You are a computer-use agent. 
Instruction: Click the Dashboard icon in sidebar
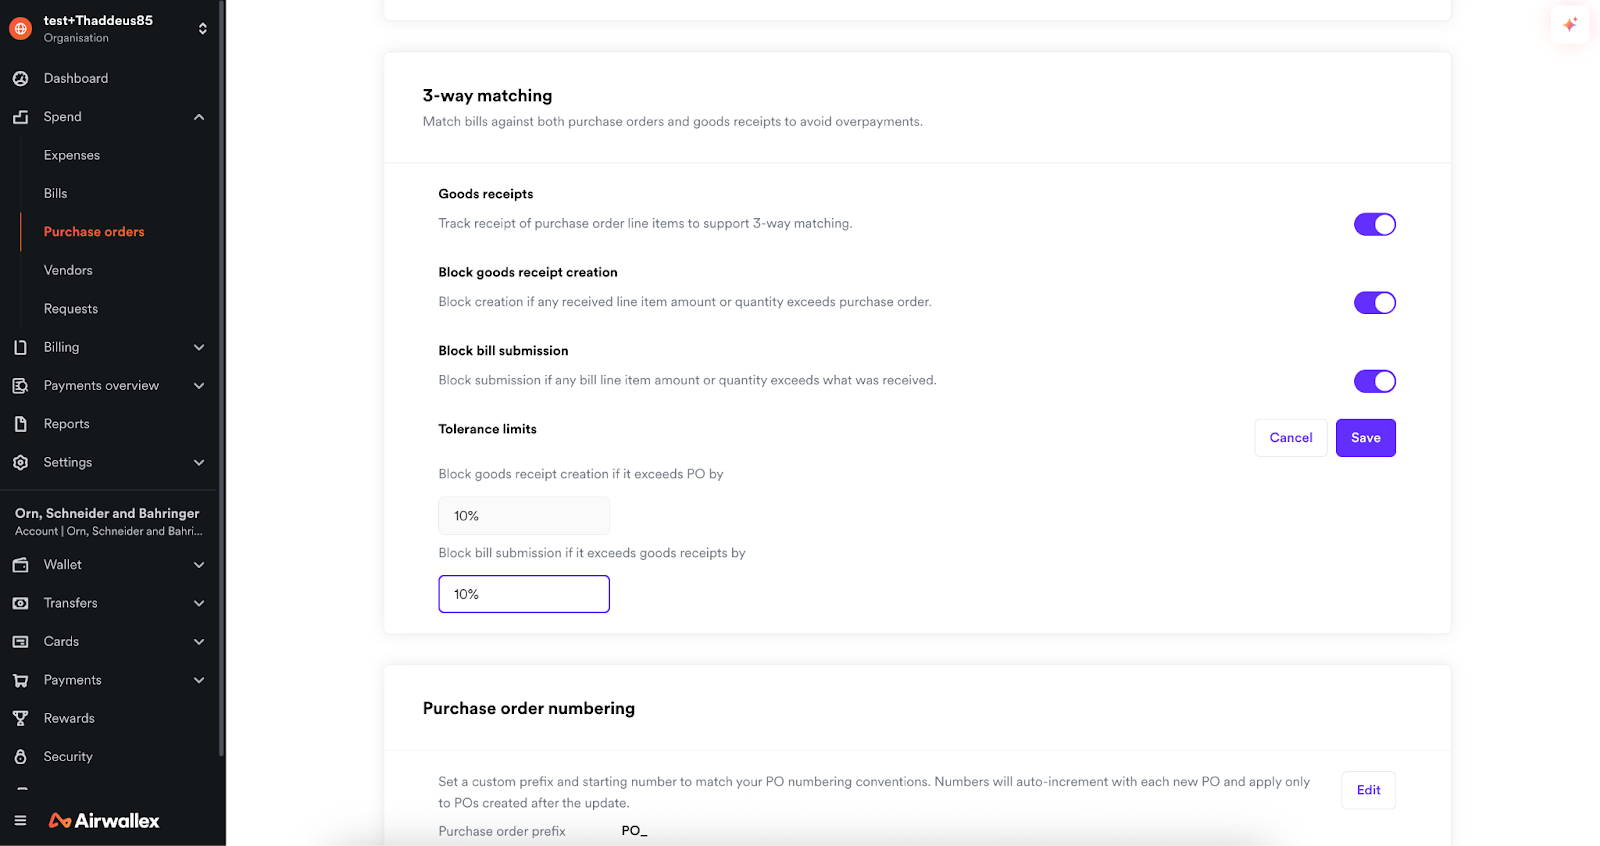[x=20, y=78]
